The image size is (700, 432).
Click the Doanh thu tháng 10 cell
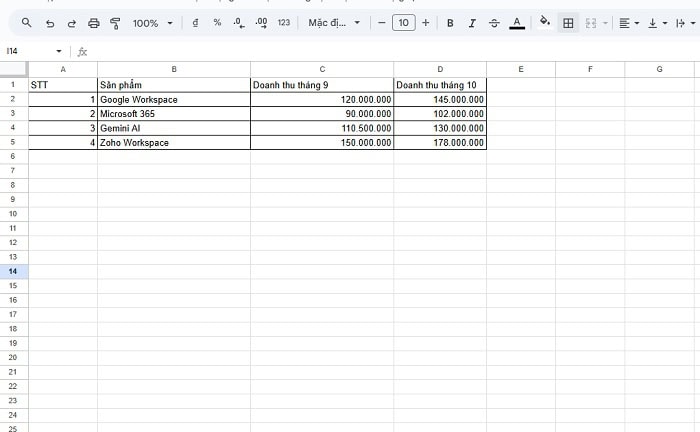(440, 85)
